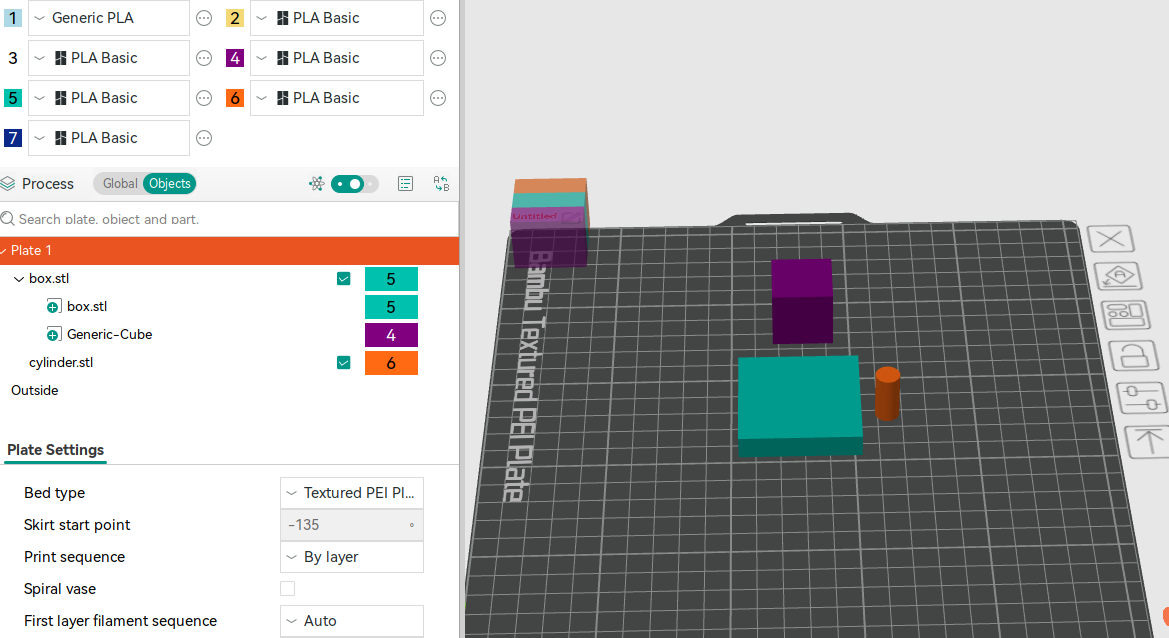1169x638 pixels.
Task: Switch process view to Global
Action: [x=120, y=183]
